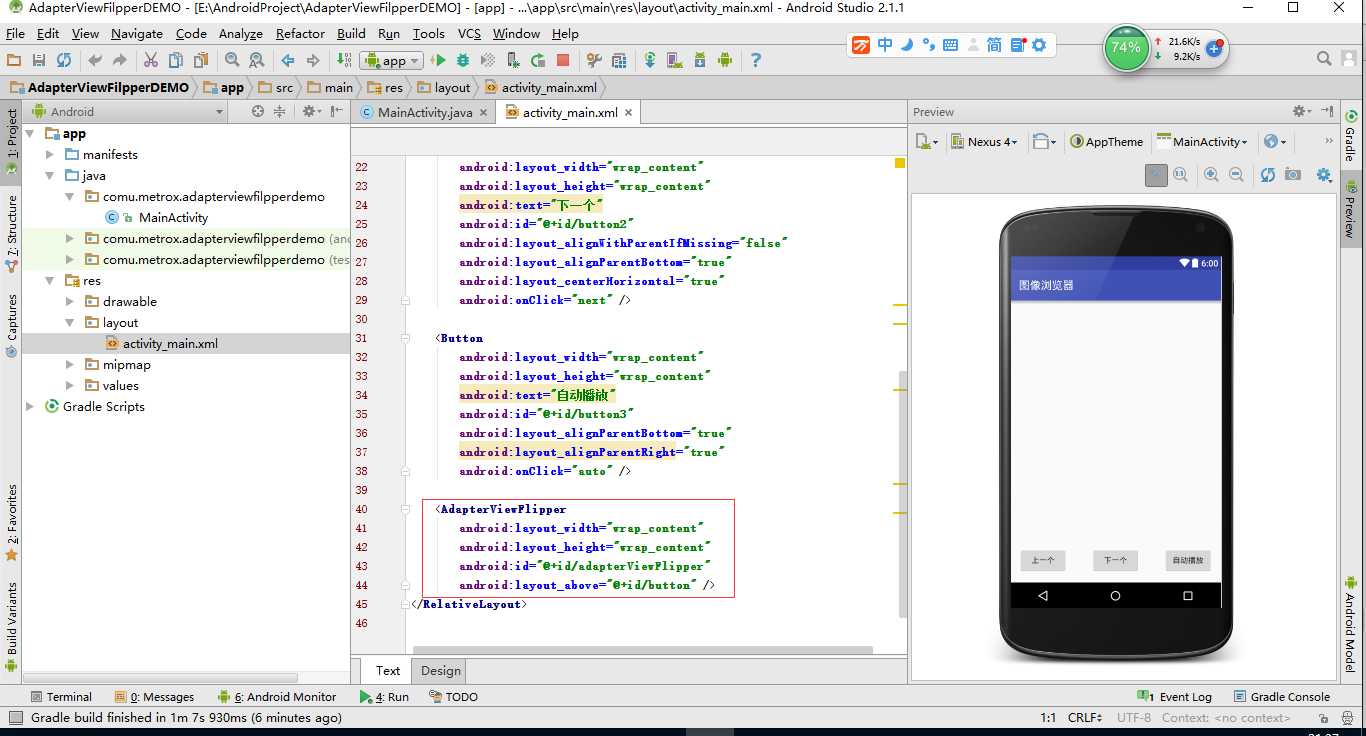Toggle the Favorites tool window
Viewport: 1366px width, 736px height.
pos(11,521)
